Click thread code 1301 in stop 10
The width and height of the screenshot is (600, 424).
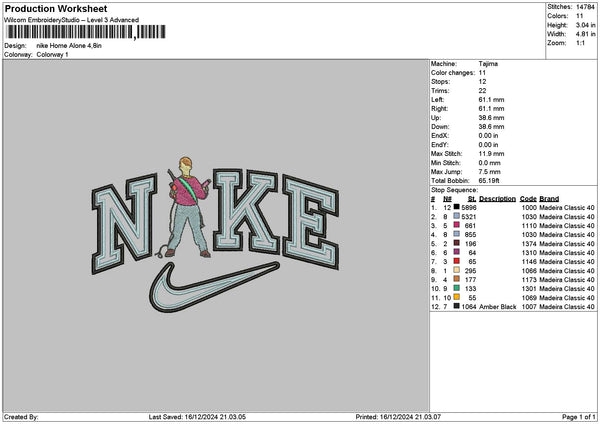tap(529, 289)
